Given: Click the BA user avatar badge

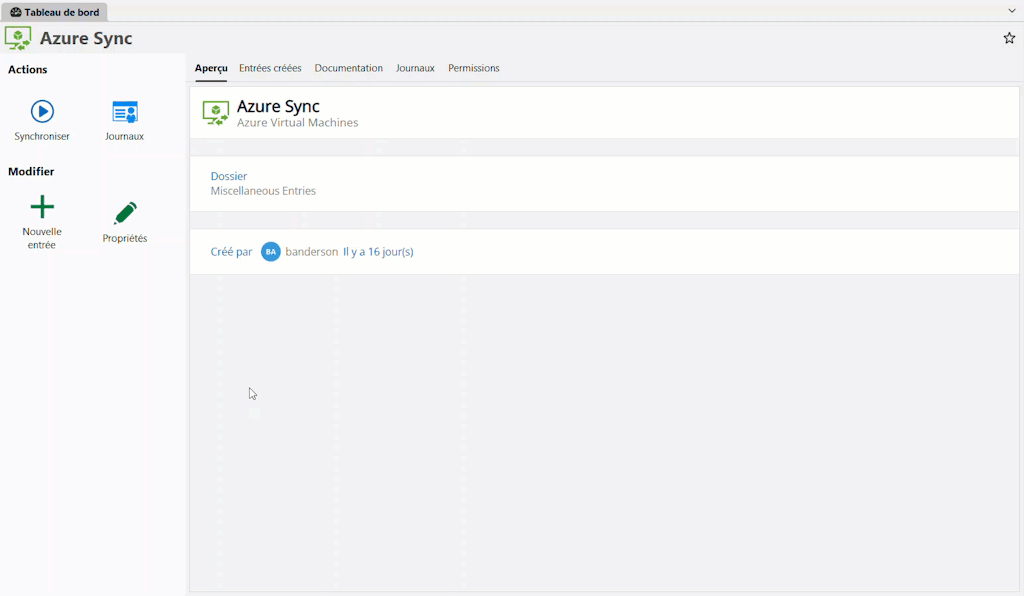Looking at the screenshot, I should tap(270, 252).
